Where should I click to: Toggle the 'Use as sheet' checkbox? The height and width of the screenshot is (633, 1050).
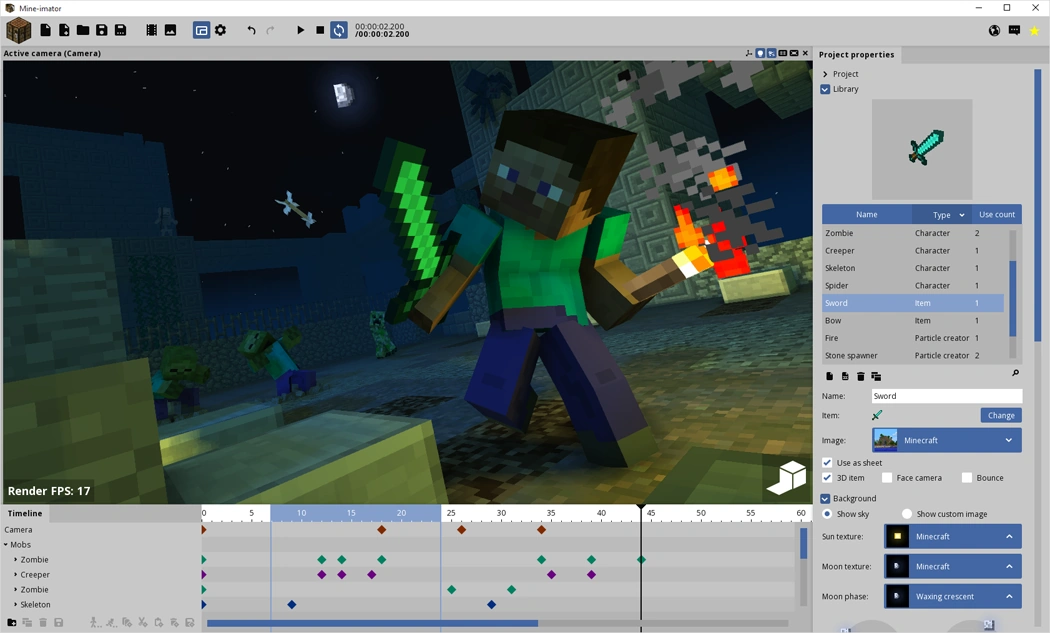click(827, 463)
